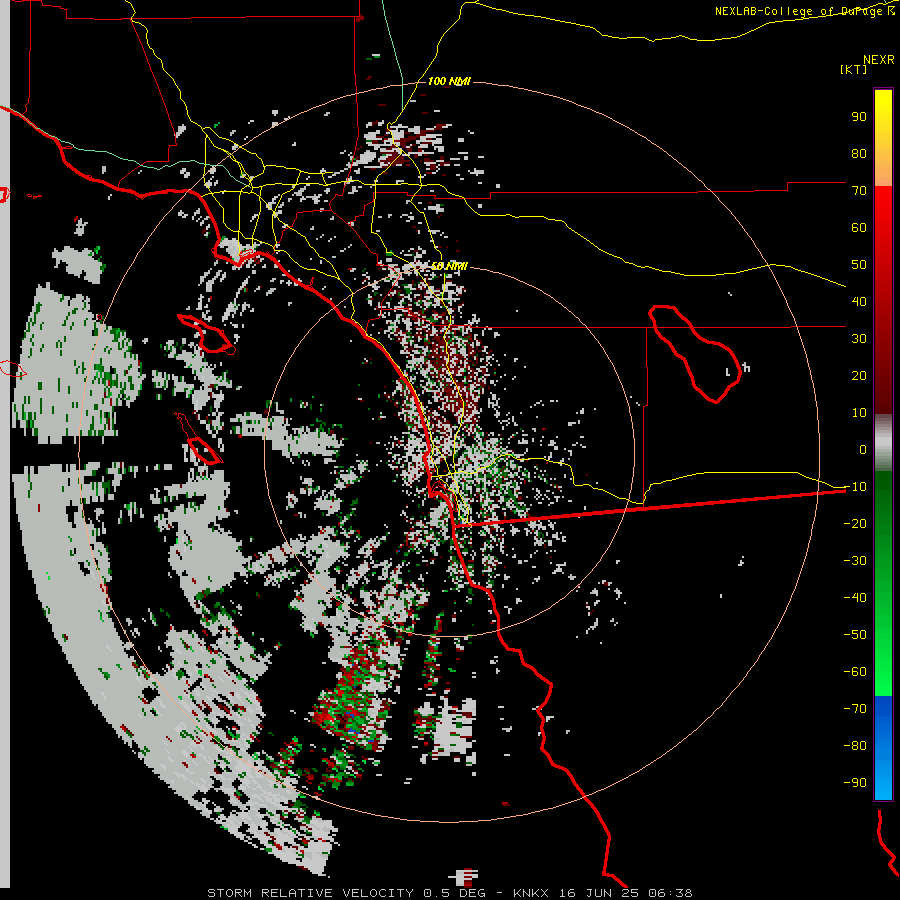Select the -70 value on velocity scale
Image resolution: width=900 pixels, height=900 pixels.
(855, 709)
